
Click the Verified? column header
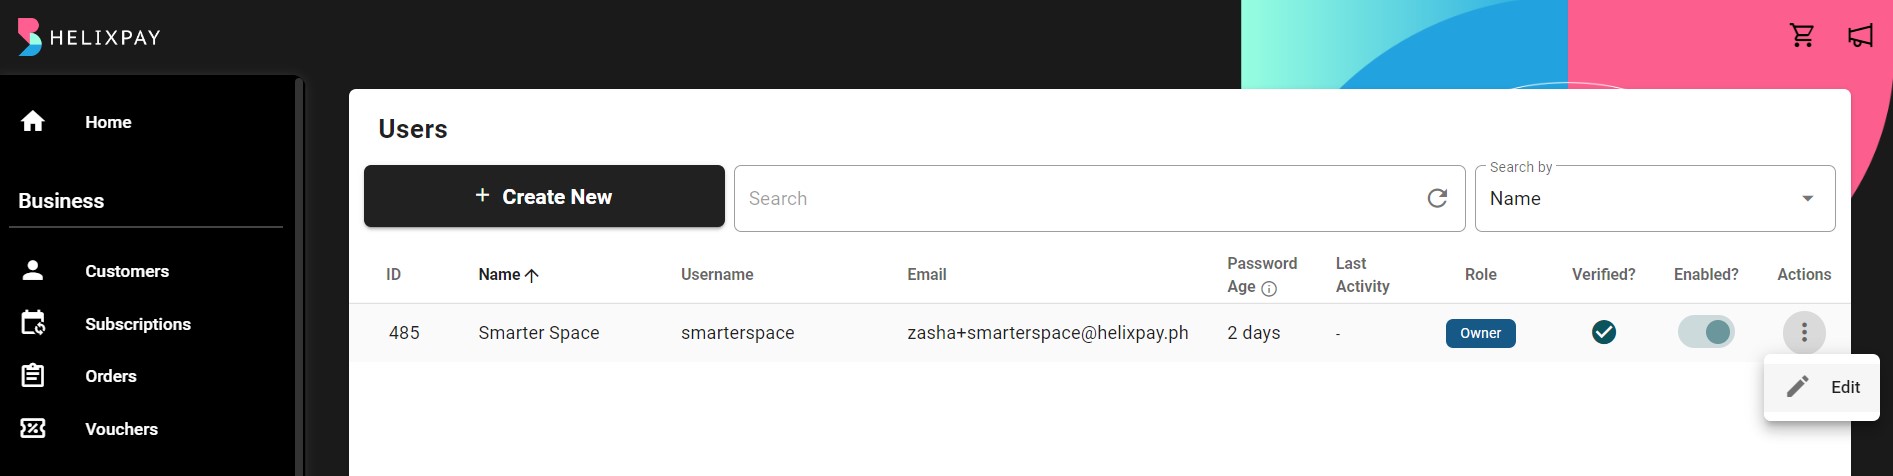pyautogui.click(x=1604, y=274)
